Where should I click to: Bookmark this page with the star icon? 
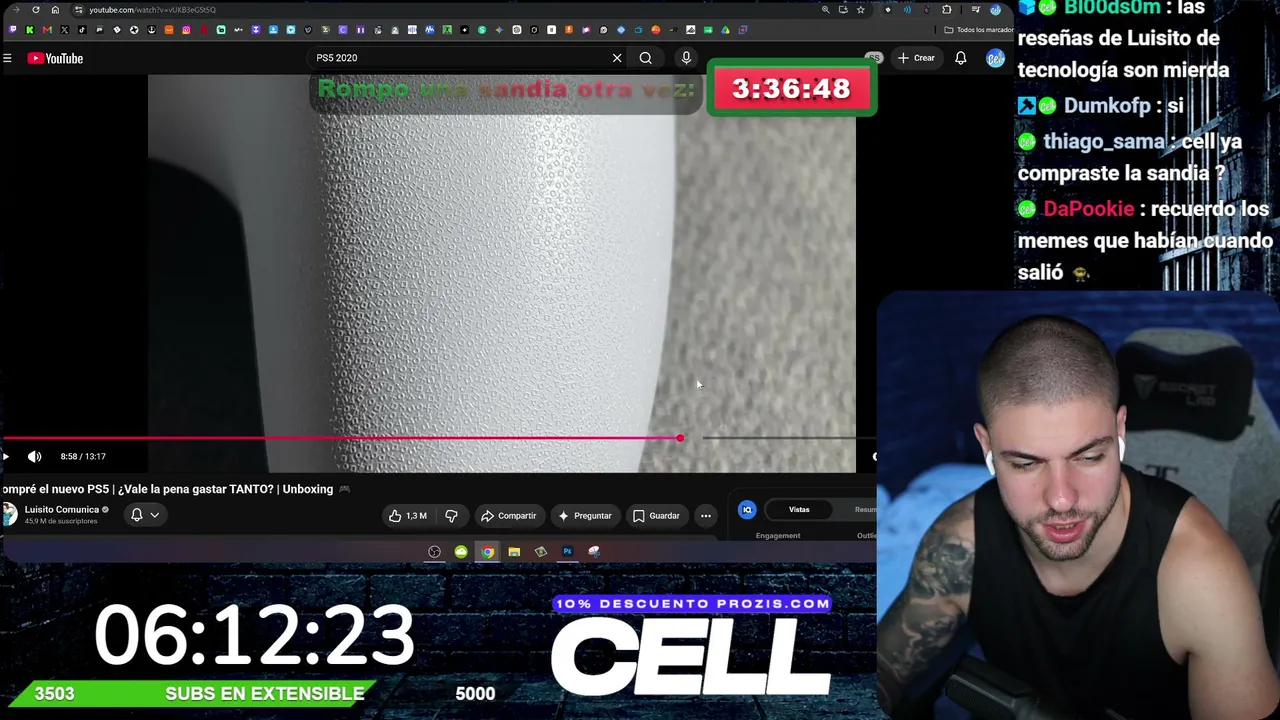point(860,10)
